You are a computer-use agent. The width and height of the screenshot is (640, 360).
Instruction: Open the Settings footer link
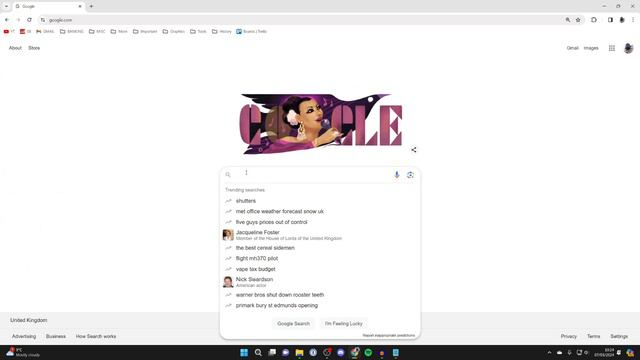click(x=619, y=336)
